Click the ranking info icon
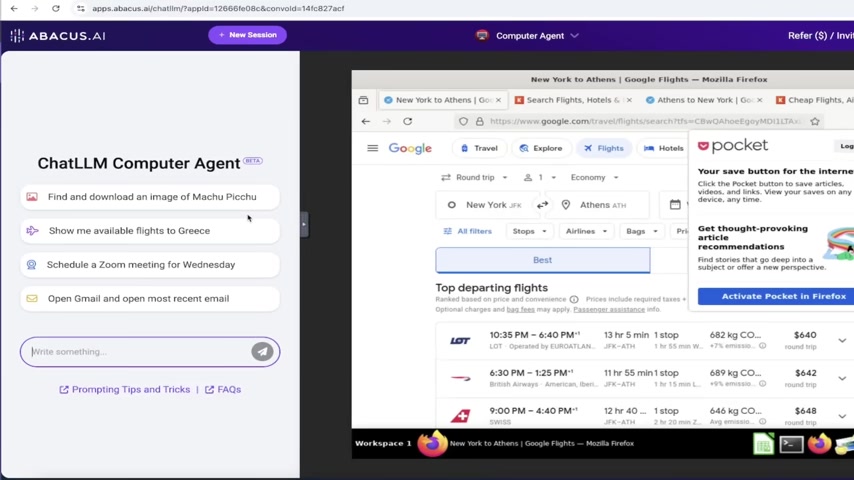This screenshot has height=480, width=854. click(574, 299)
